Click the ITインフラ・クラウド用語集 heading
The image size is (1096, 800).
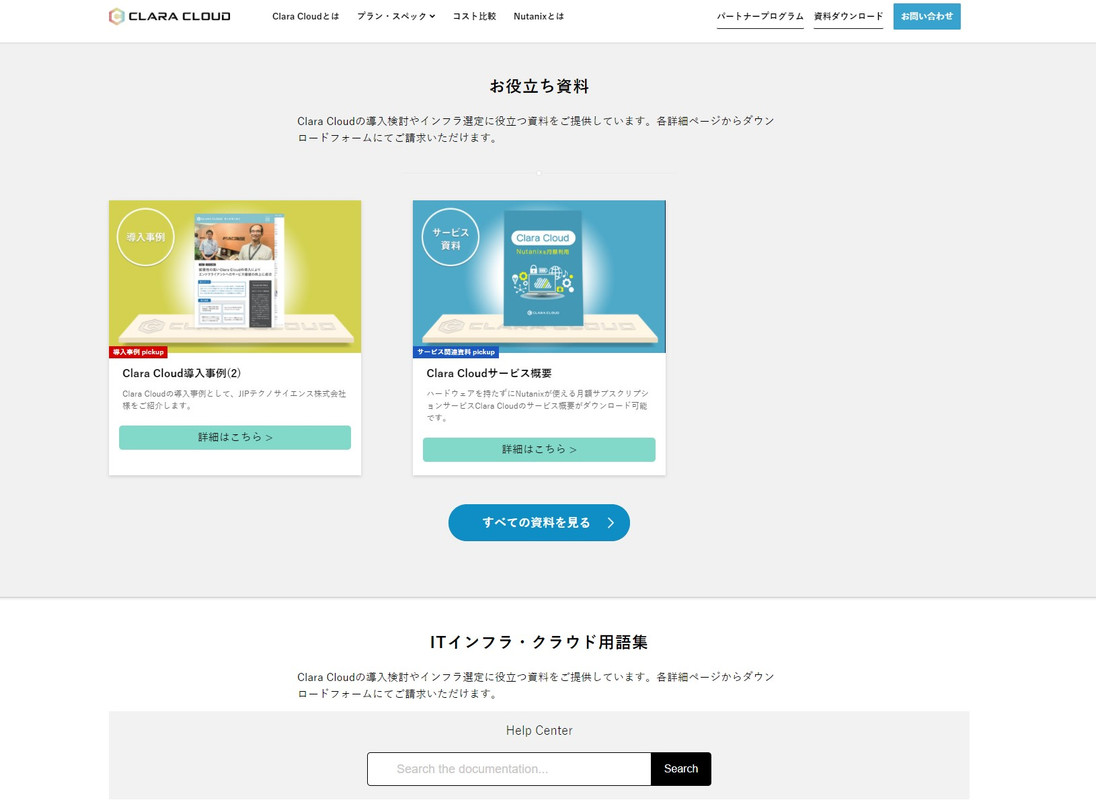pos(539,642)
